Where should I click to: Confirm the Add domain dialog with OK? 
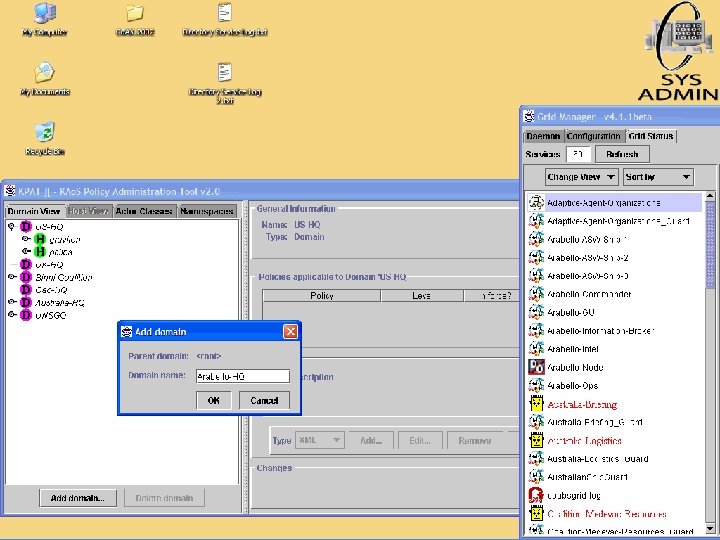coord(213,400)
